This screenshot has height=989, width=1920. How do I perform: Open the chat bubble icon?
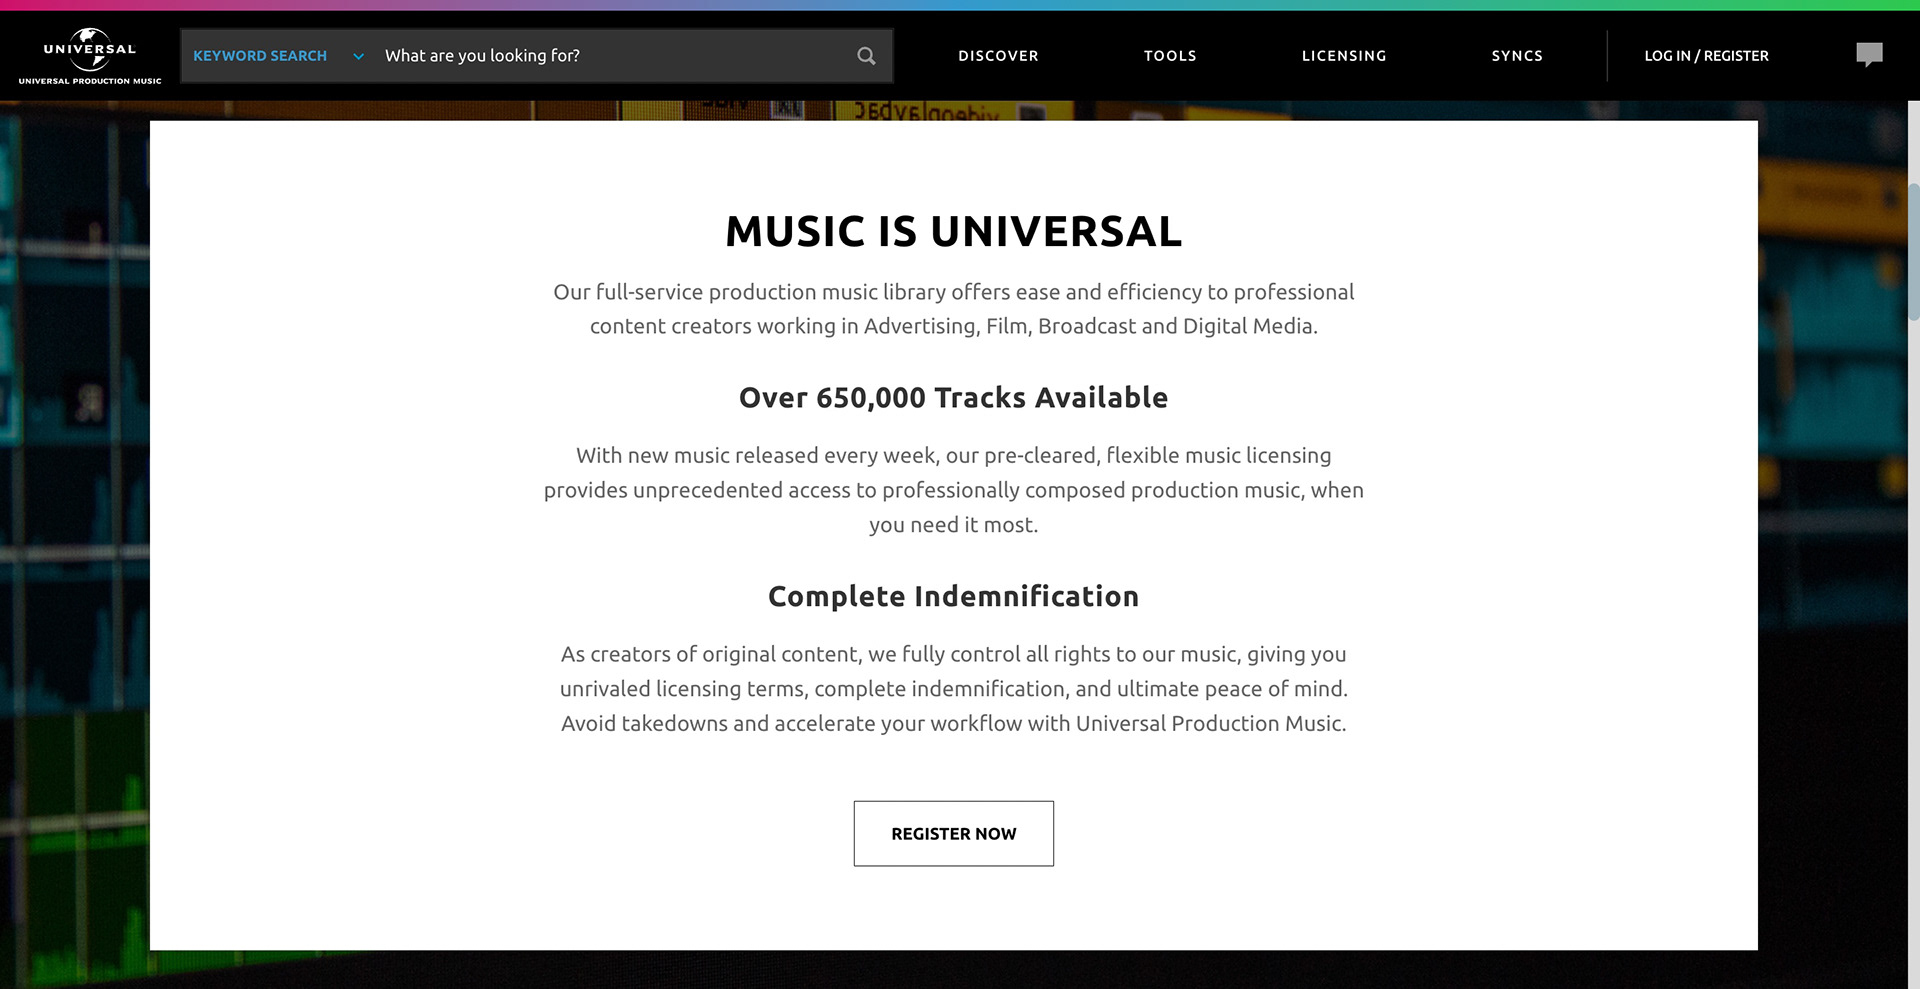pyautogui.click(x=1869, y=55)
